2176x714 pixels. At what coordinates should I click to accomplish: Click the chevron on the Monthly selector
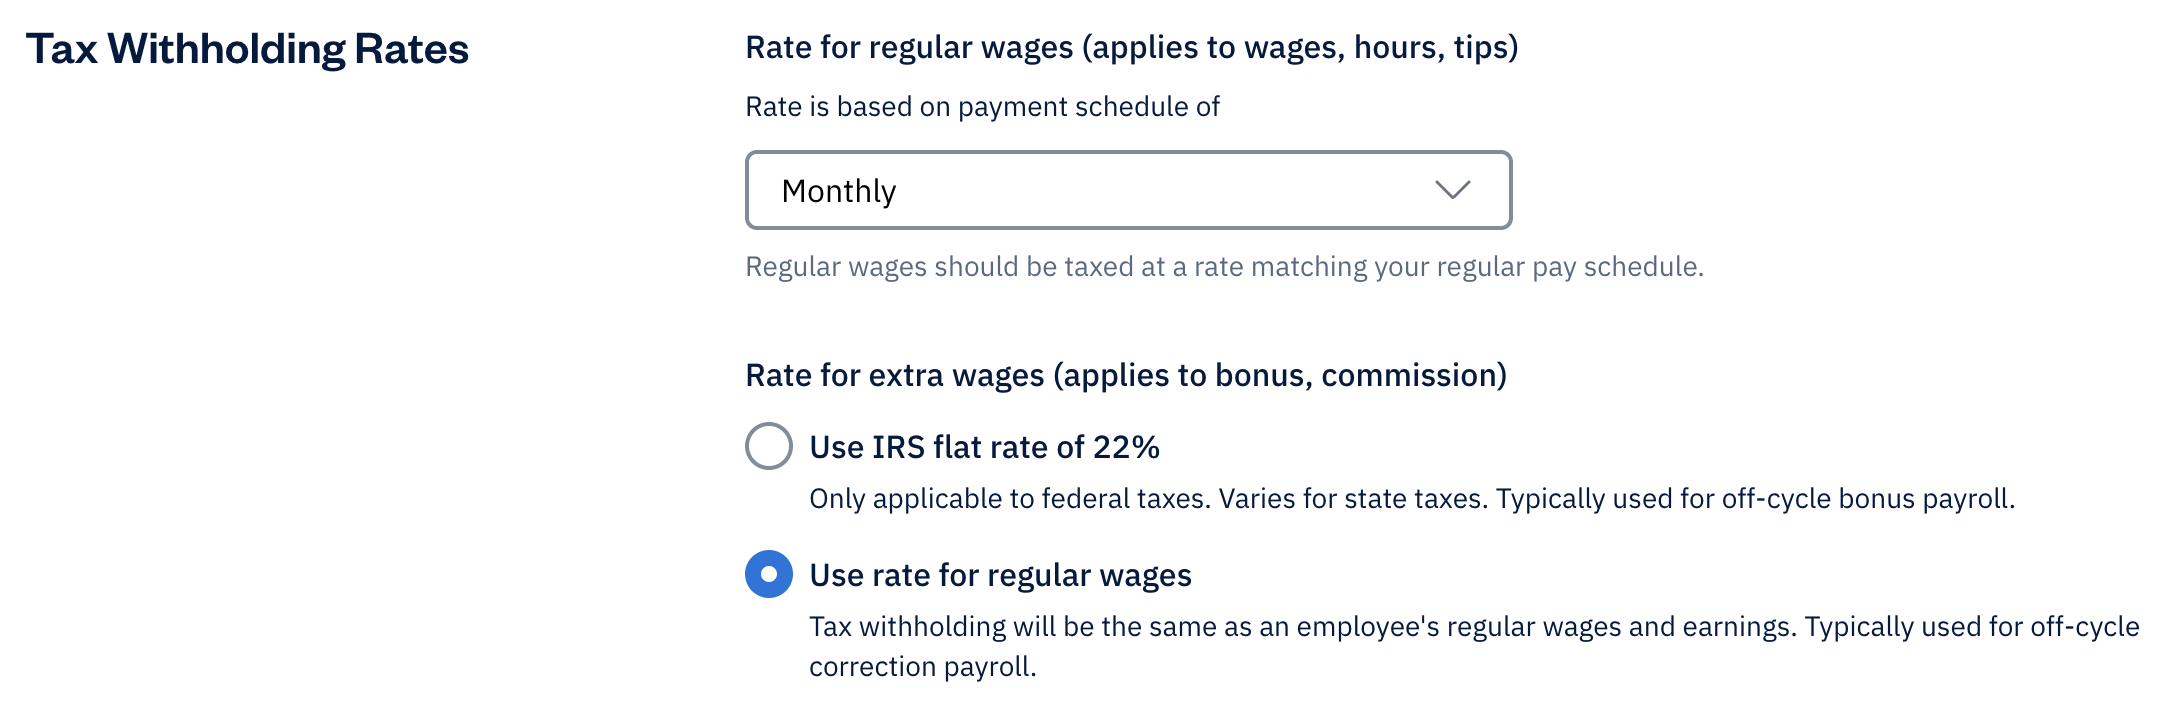[x=1454, y=189]
